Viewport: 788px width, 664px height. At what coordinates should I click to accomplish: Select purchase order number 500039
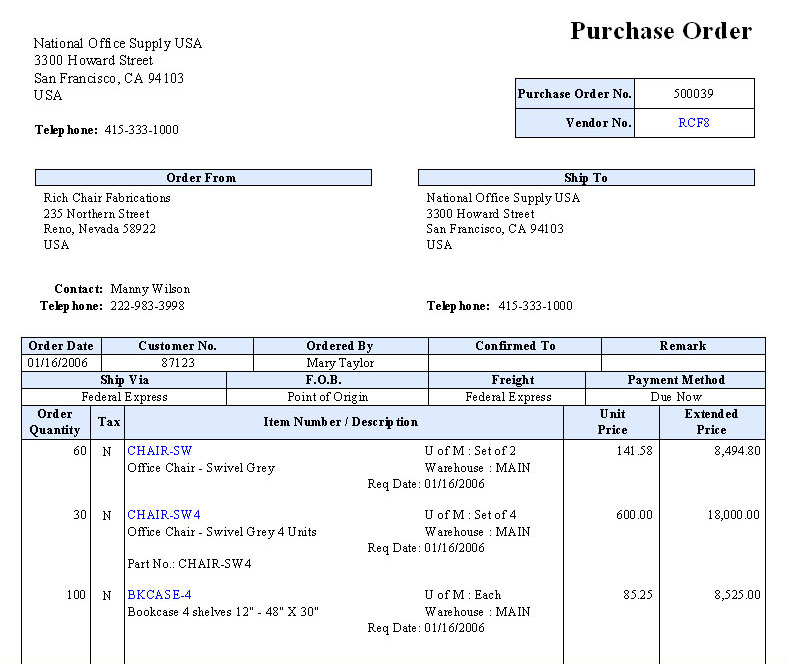point(693,94)
